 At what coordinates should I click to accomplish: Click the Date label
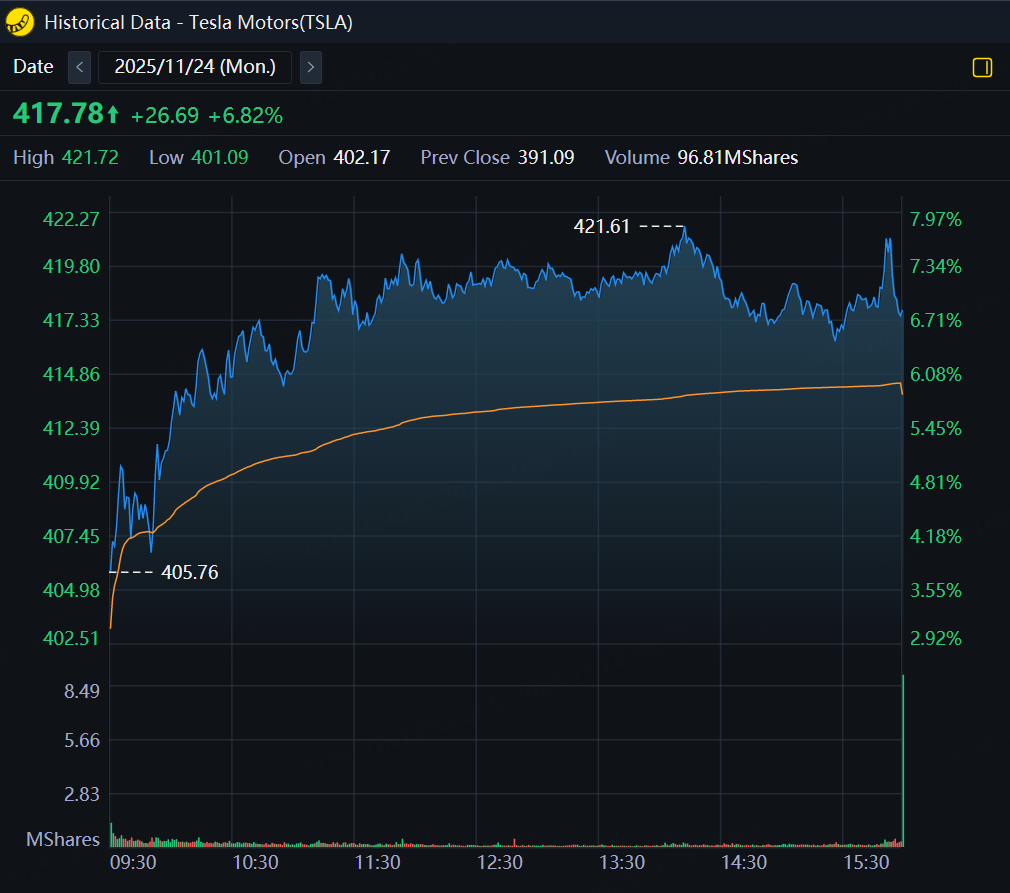point(33,66)
